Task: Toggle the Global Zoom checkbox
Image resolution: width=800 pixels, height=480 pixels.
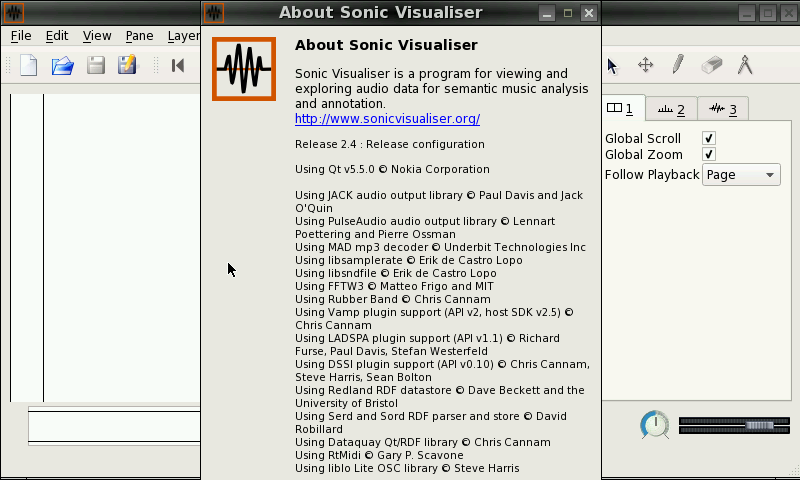Action: pos(709,154)
